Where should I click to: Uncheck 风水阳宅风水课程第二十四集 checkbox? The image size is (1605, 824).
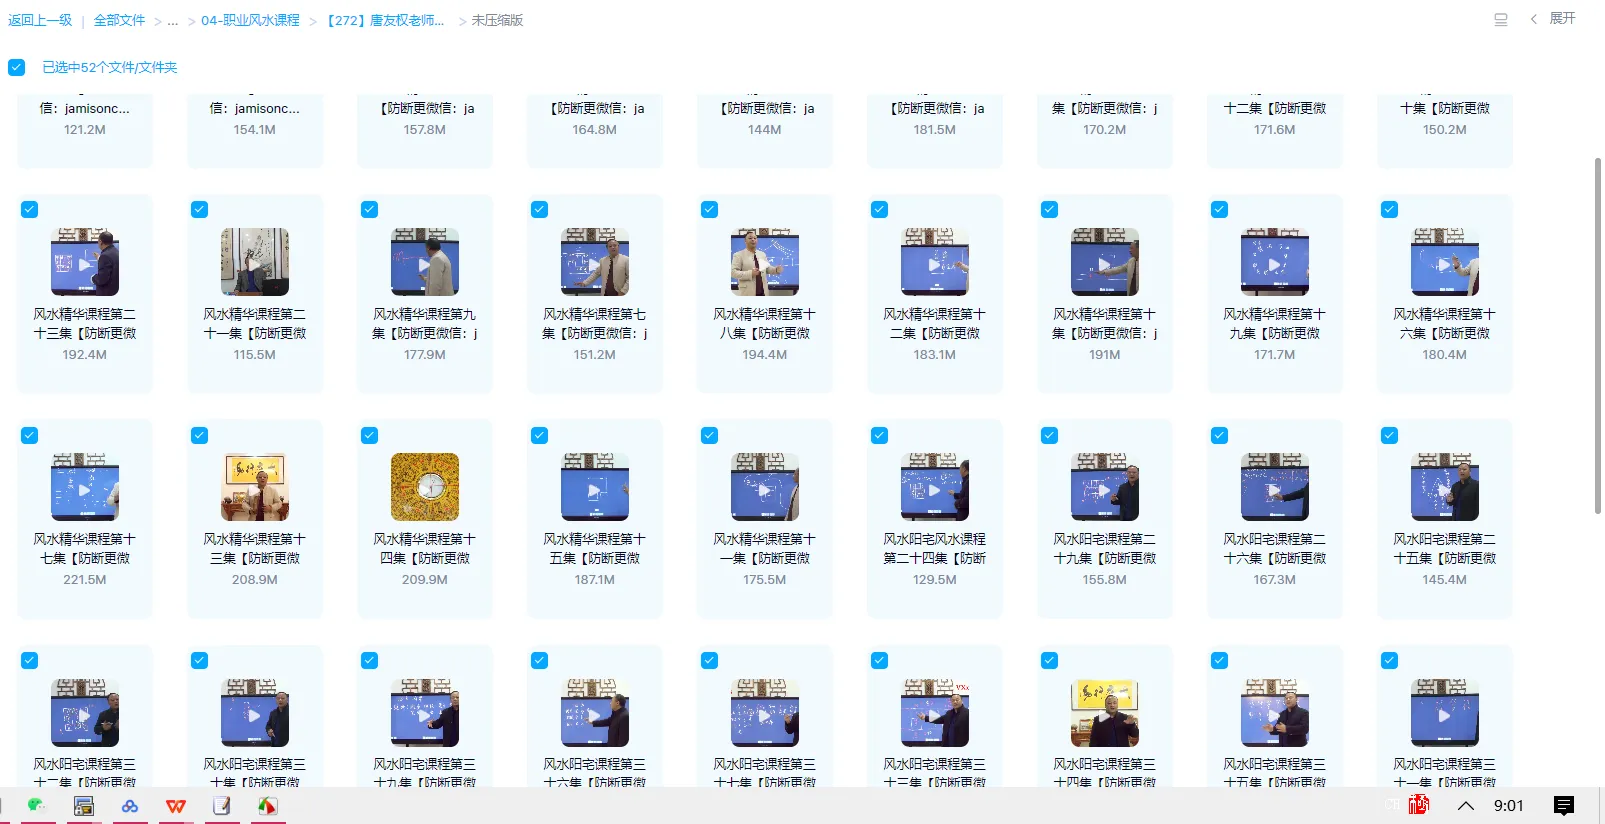pyautogui.click(x=880, y=435)
